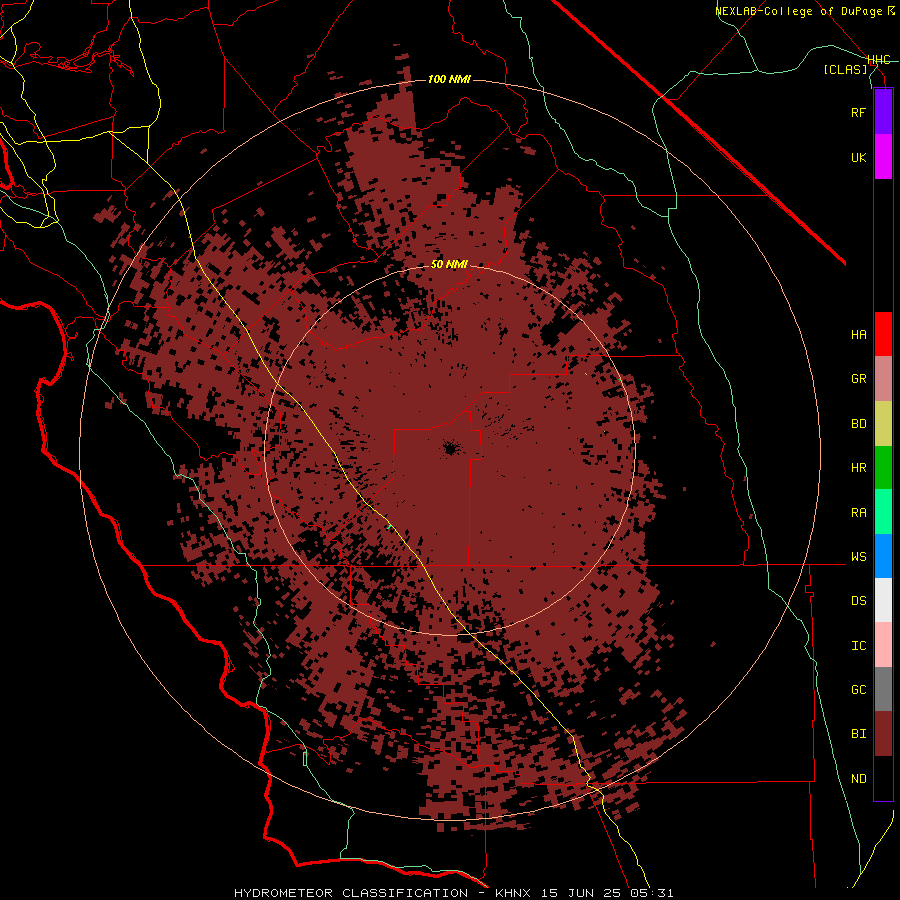Click the BD yellow legend swatch
The image size is (900, 900).
click(x=883, y=424)
